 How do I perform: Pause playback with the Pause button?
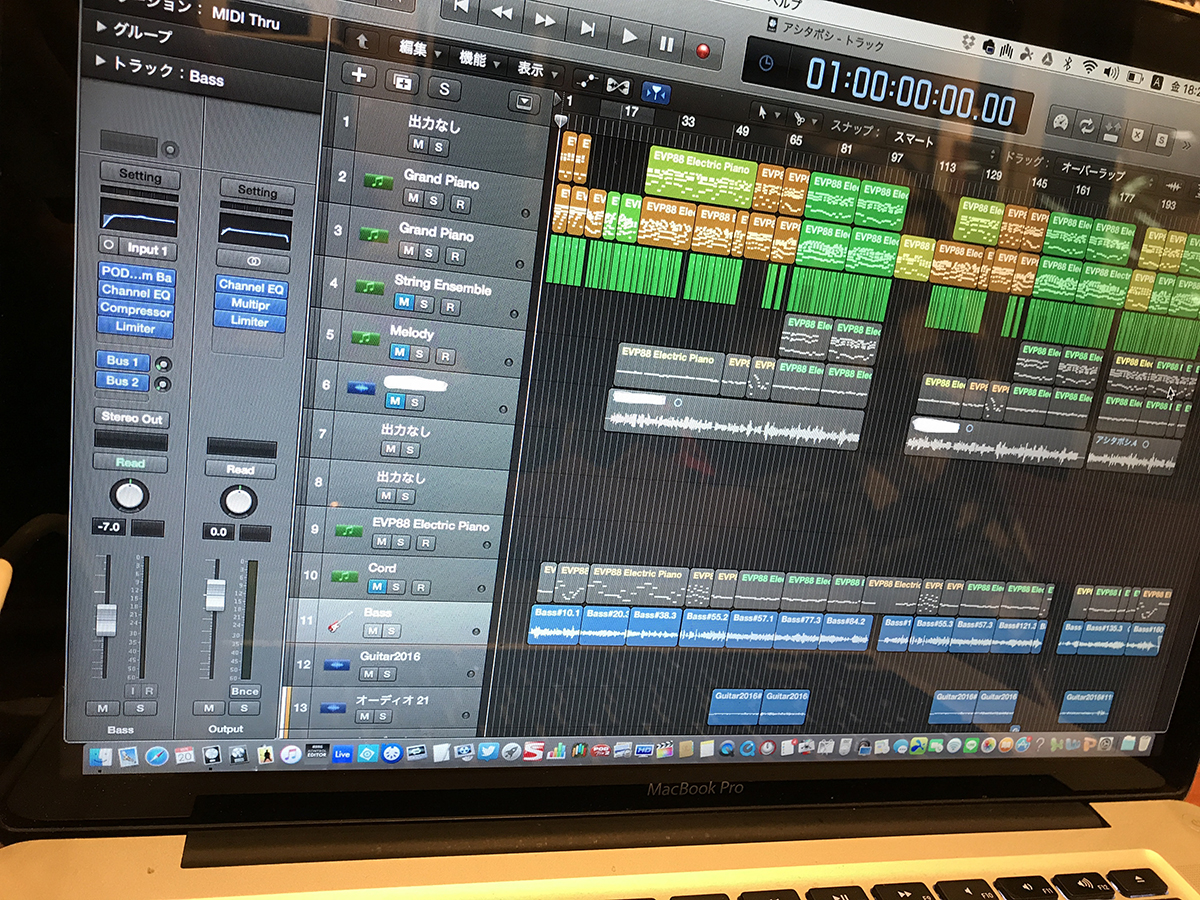coord(666,43)
